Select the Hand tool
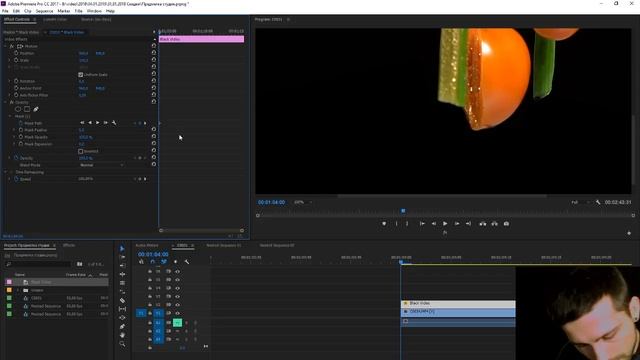640x360 pixels. click(x=122, y=335)
